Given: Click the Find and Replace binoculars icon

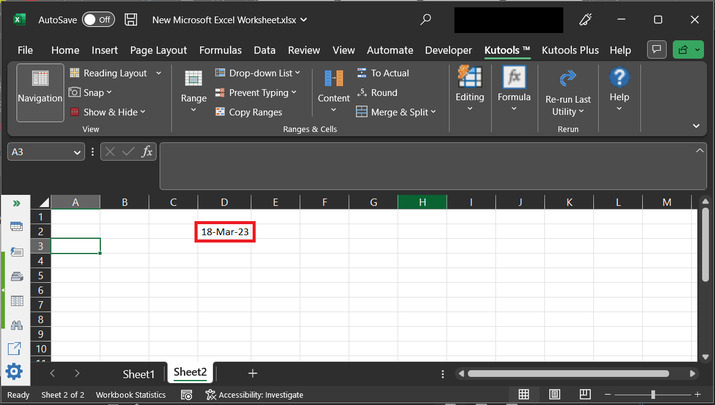Looking at the screenshot, I should [16, 324].
